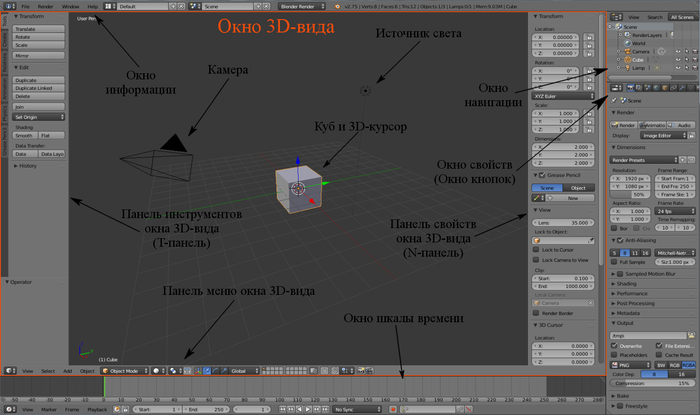Click the Translate button

pos(38,29)
